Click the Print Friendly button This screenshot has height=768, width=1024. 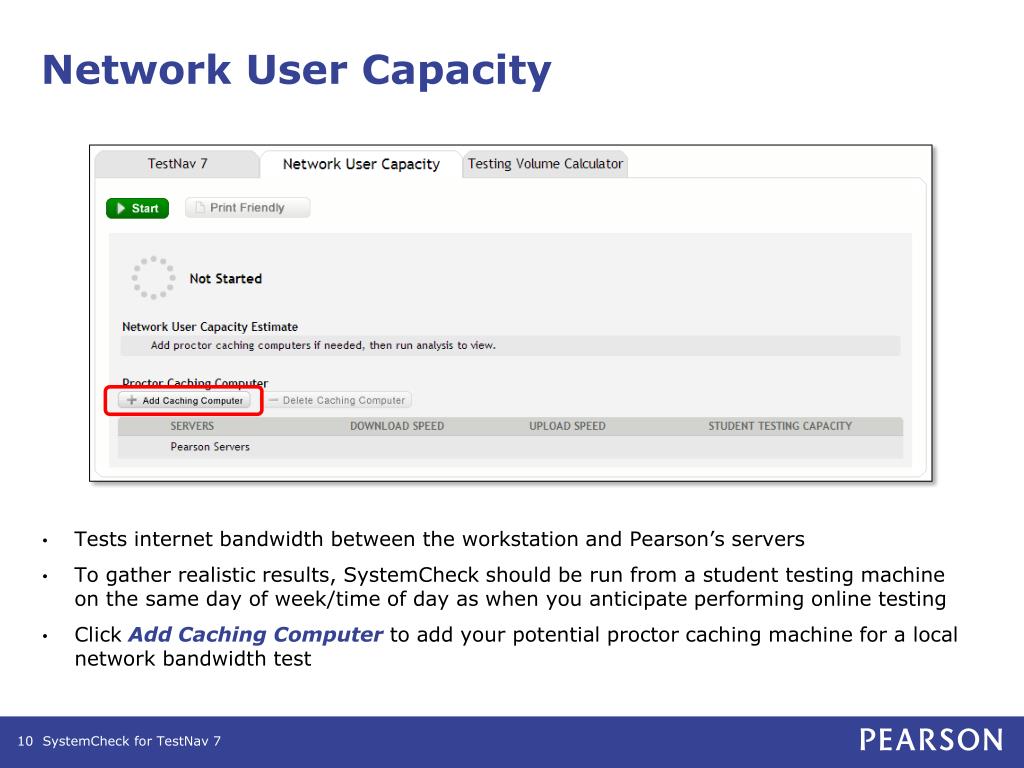pyautogui.click(x=248, y=208)
